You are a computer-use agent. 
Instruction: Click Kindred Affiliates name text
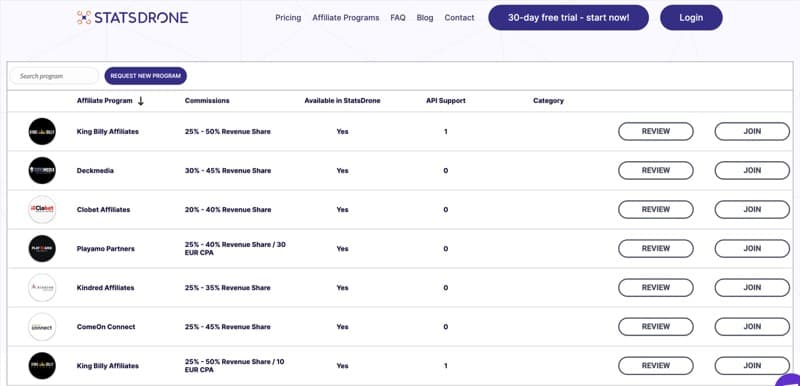pyautogui.click(x=106, y=288)
